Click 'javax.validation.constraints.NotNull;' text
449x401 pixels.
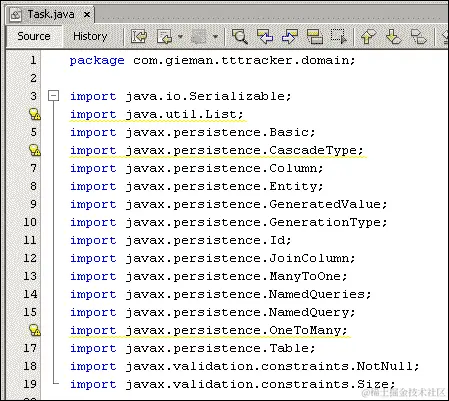click(272, 366)
